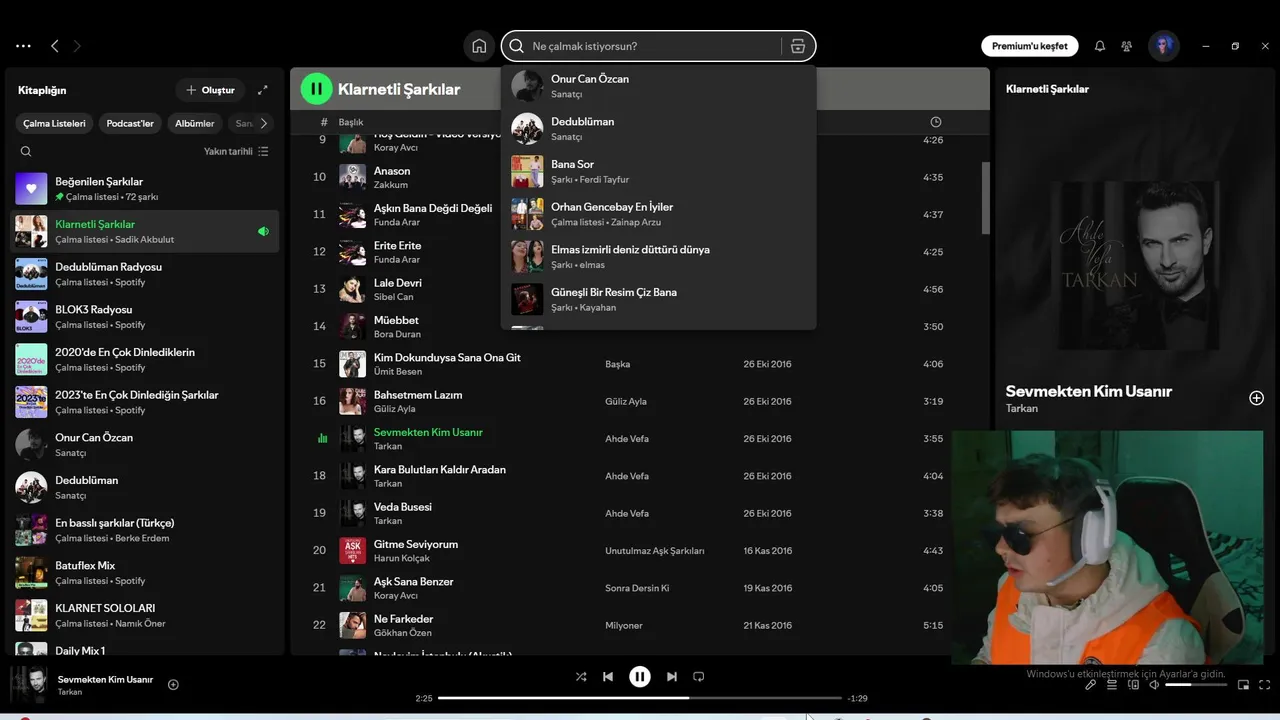This screenshot has height=720, width=1280.
Task: Select the Çalma Listeleri filter chip
Action: point(55,123)
